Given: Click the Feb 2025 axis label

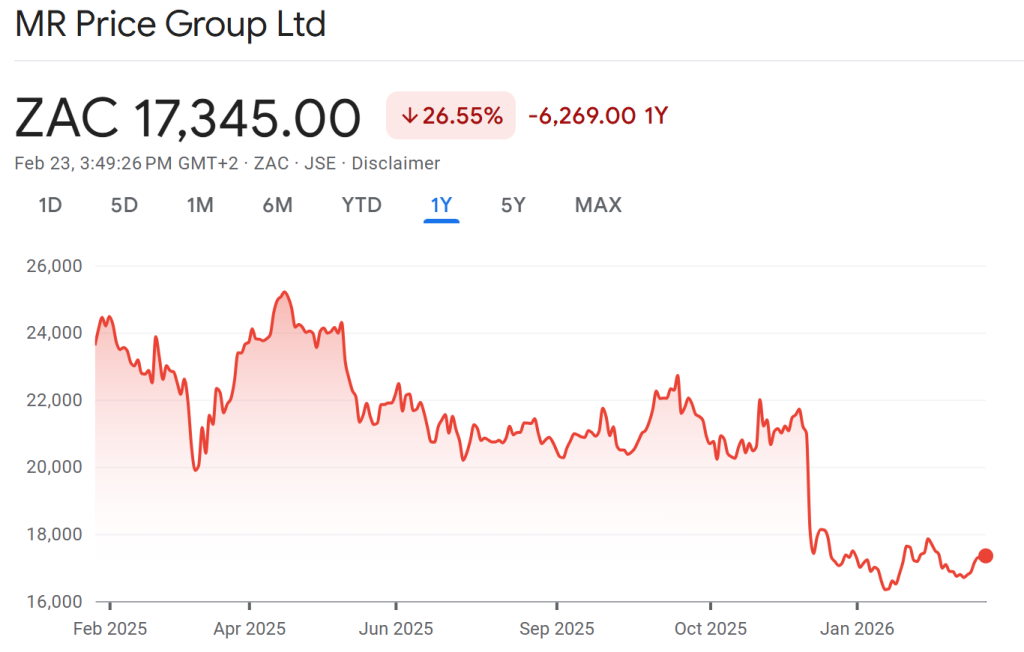Looking at the screenshot, I should [x=110, y=629].
